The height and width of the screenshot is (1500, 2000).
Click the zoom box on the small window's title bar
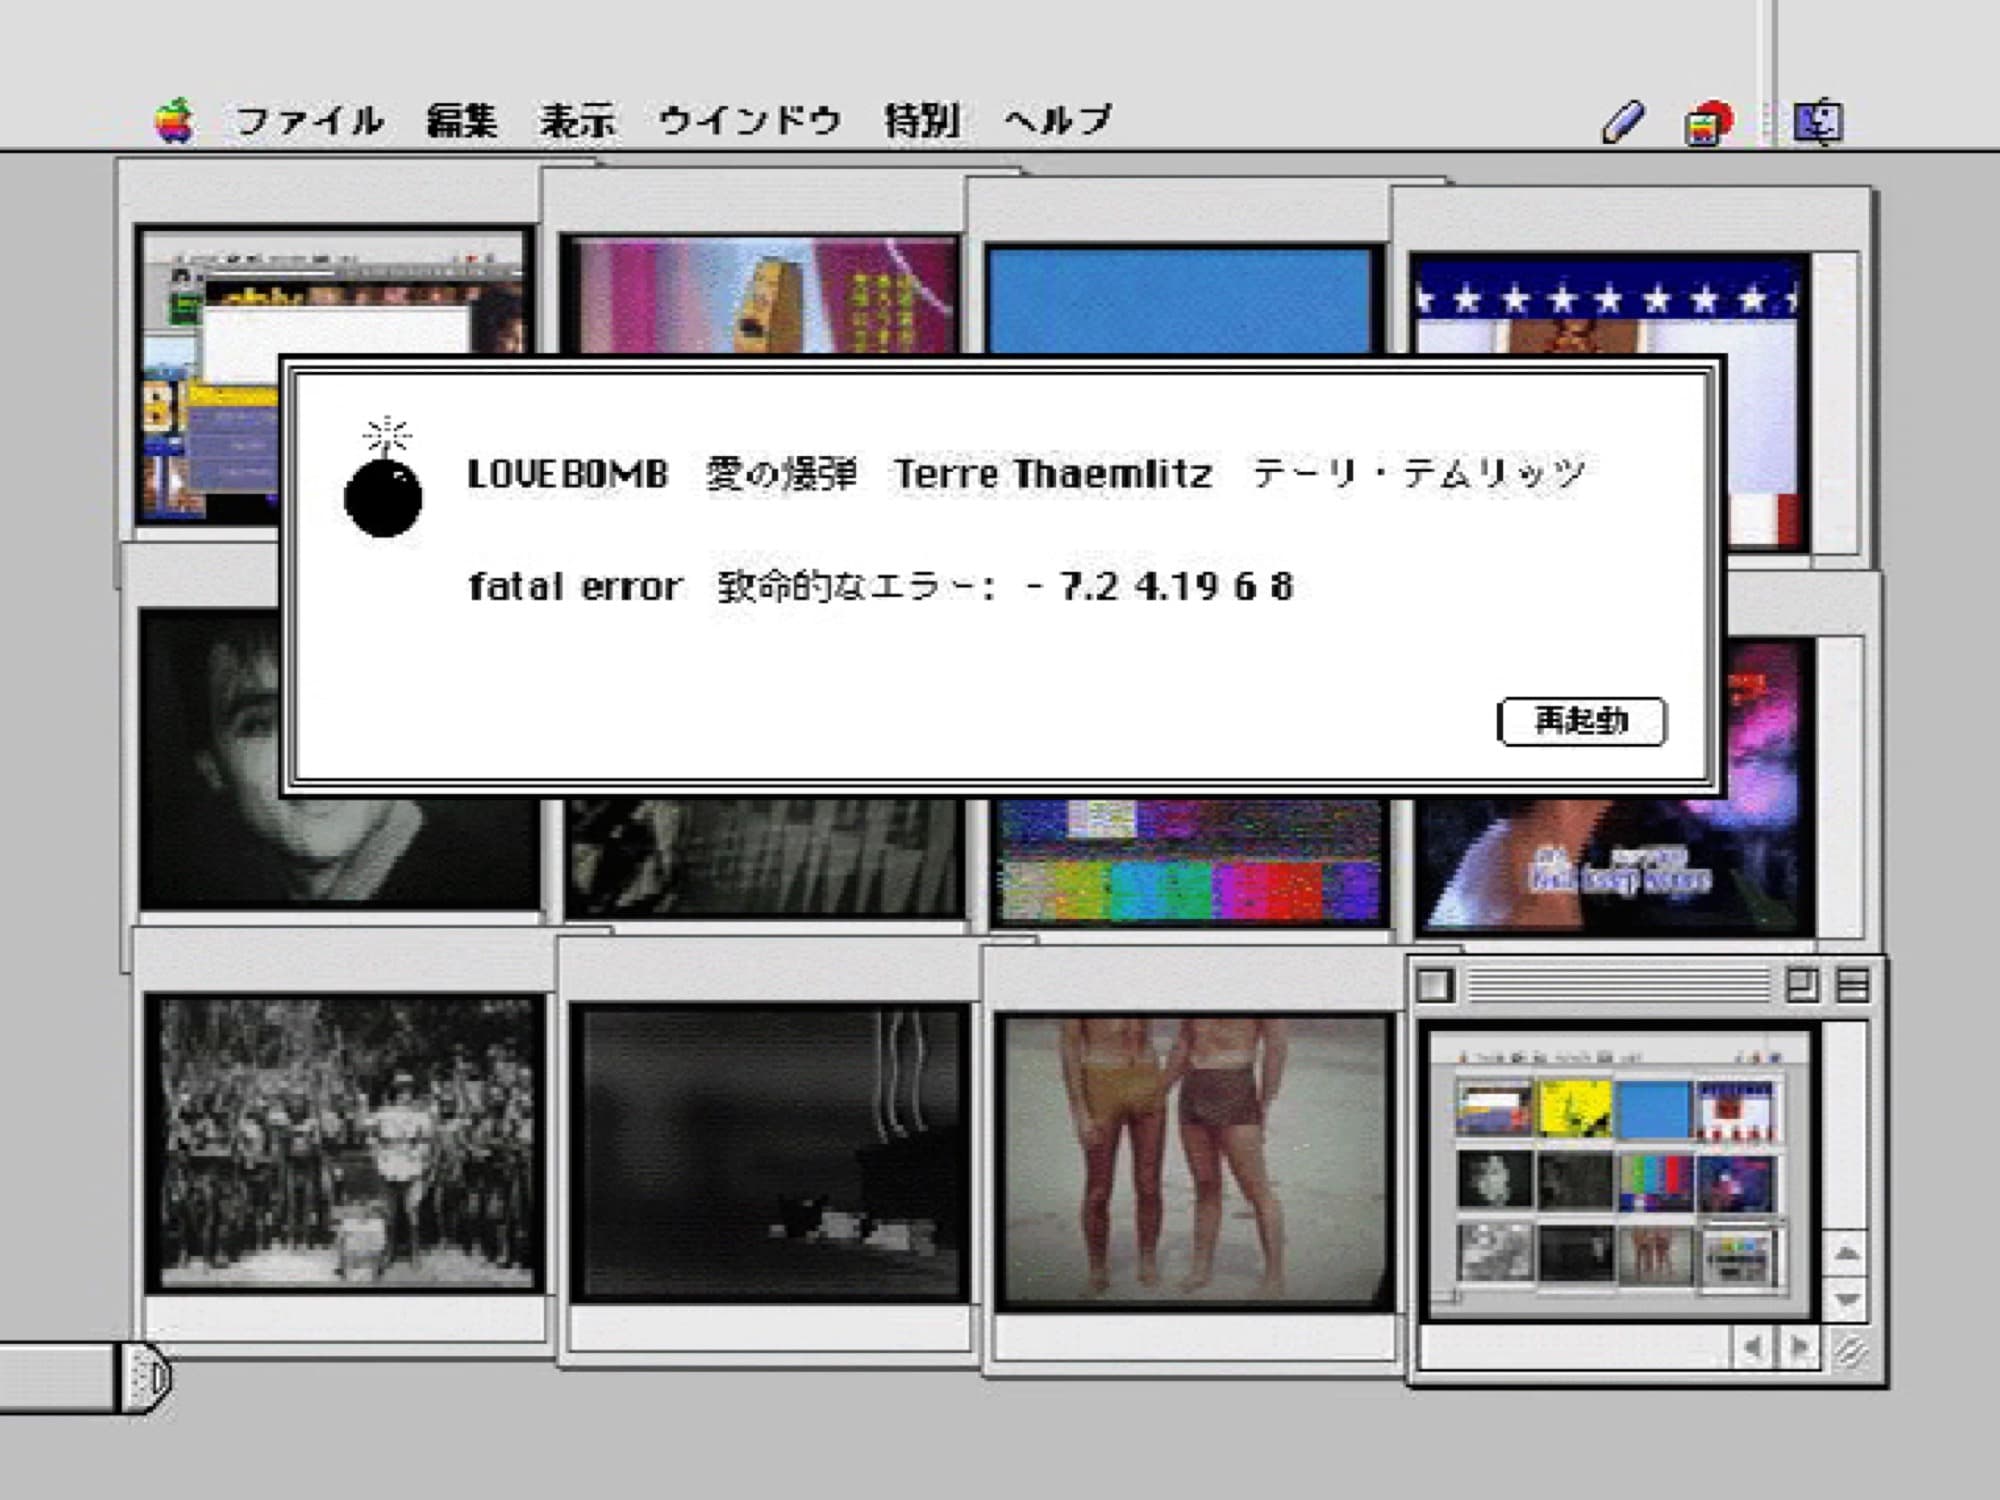(1802, 986)
